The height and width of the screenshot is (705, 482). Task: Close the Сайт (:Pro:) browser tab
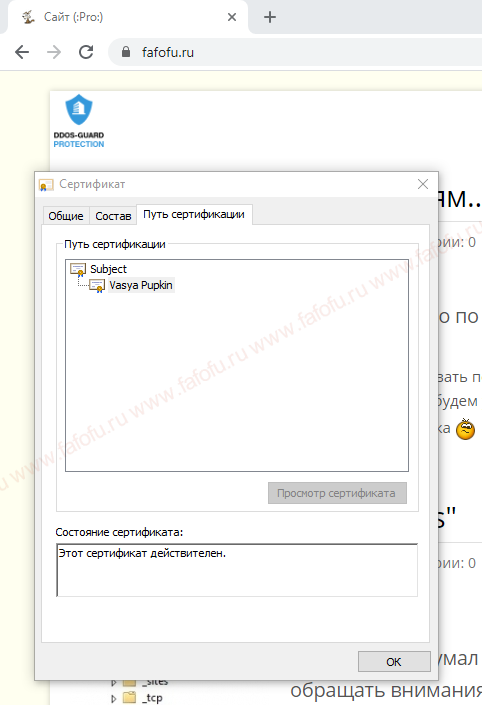click(232, 17)
